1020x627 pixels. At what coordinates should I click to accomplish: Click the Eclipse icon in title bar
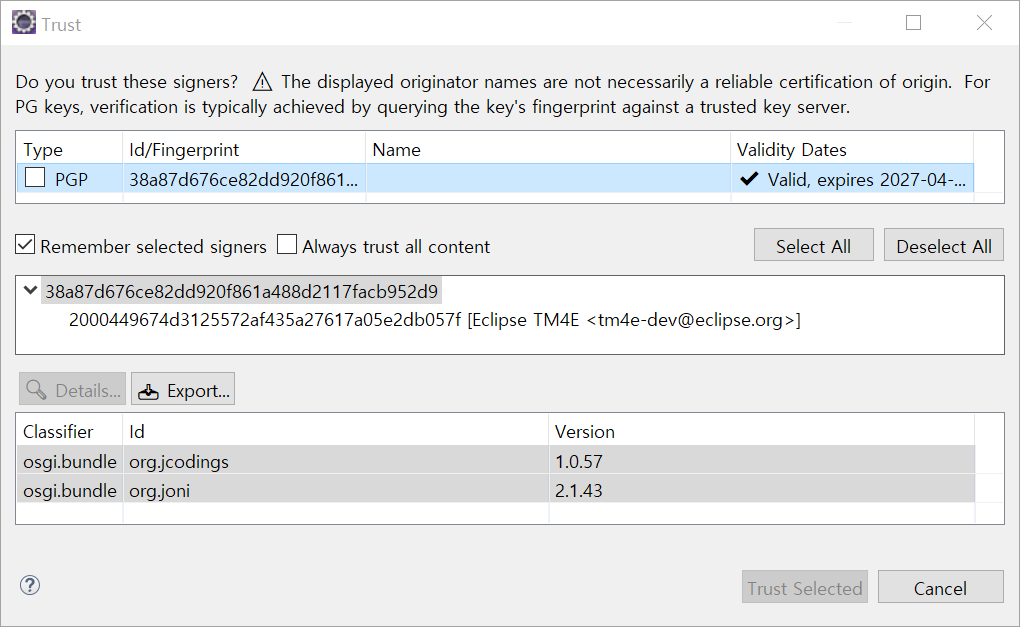(x=22, y=23)
